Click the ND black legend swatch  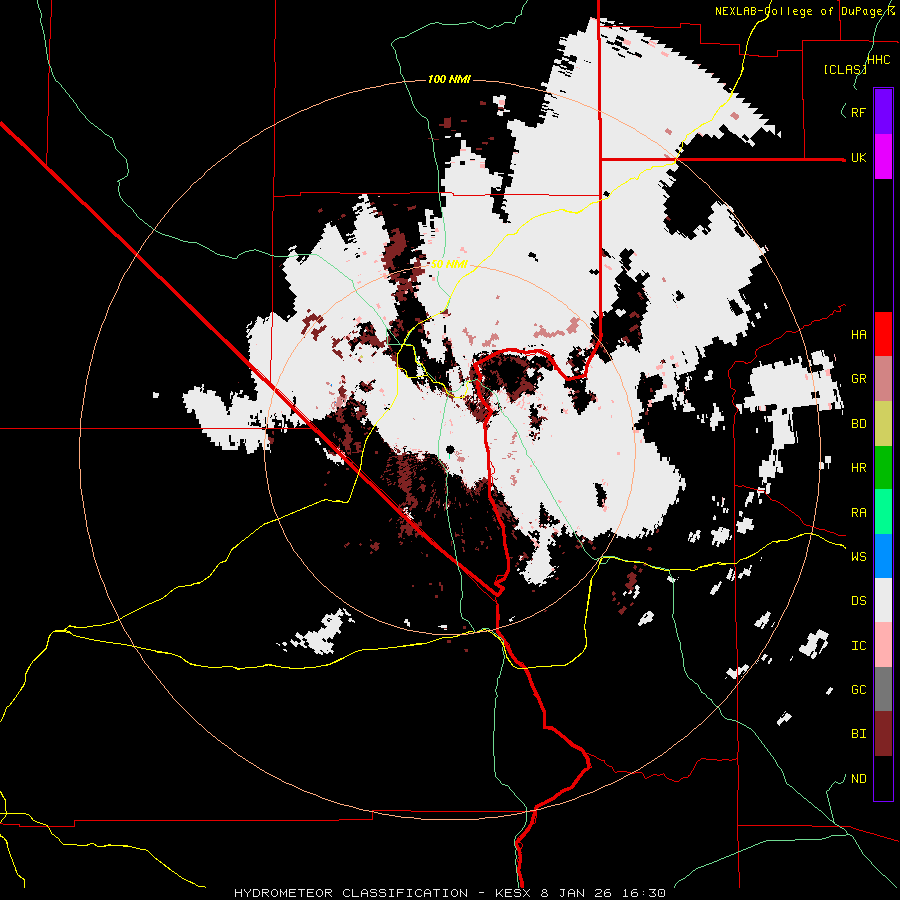[x=883, y=778]
